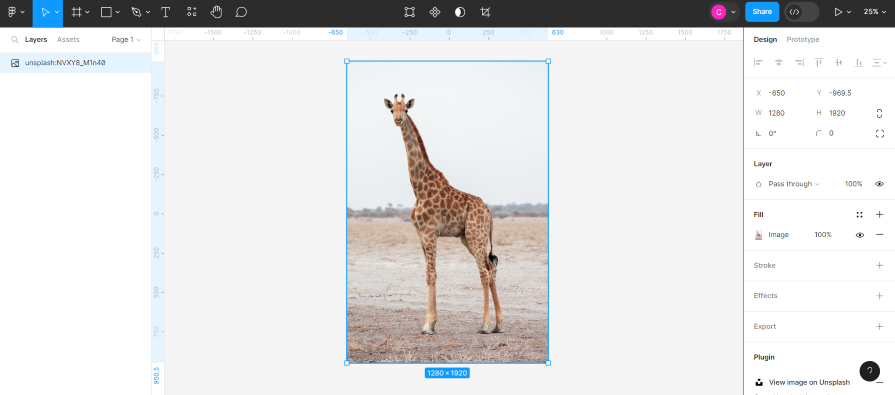
Task: Toggle layer visibility eye in Layer section
Action: click(x=880, y=184)
